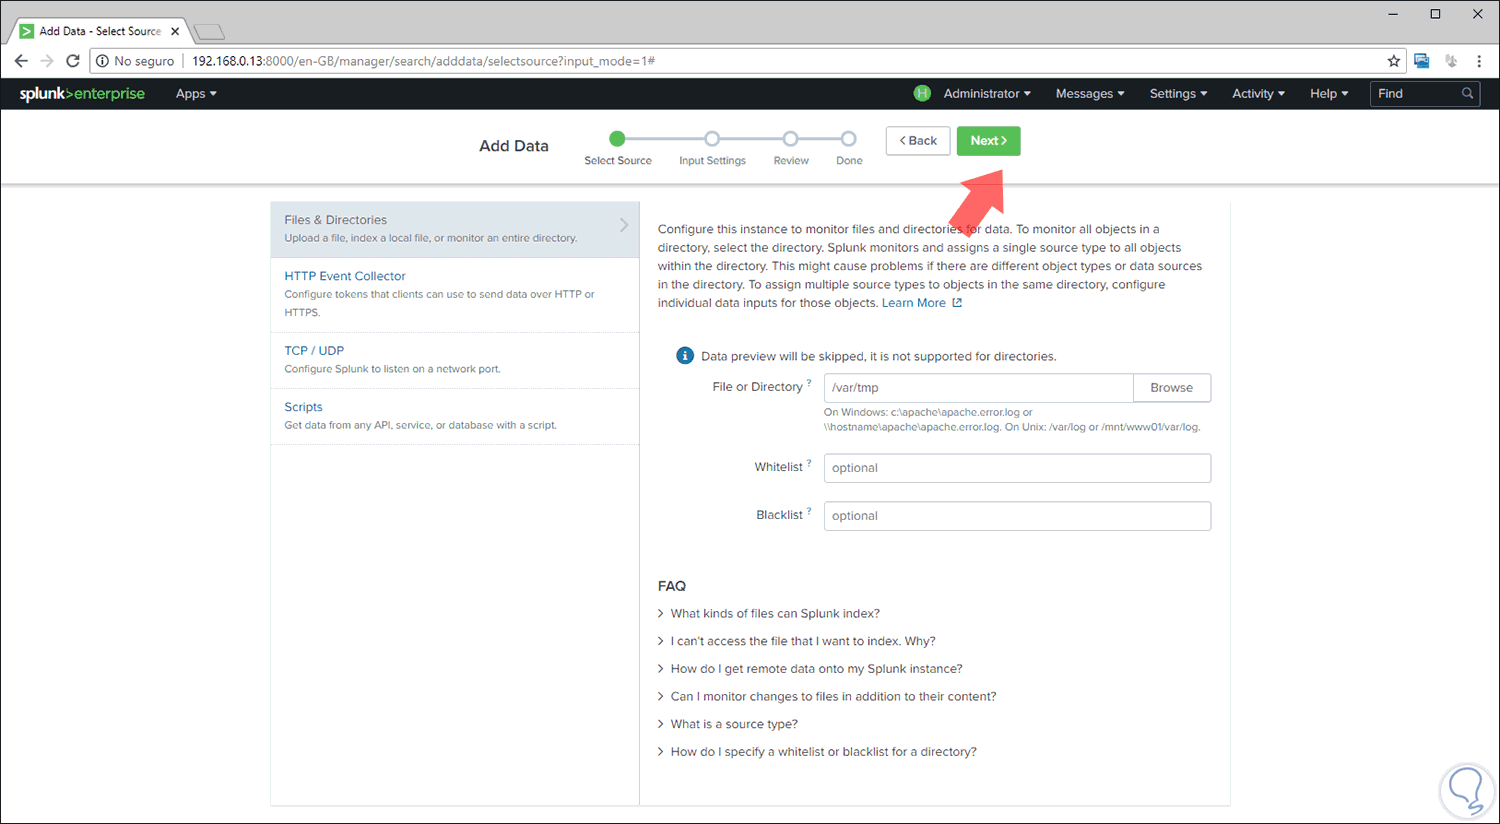This screenshot has height=824, width=1500.
Task: Reload the page with the refresh icon
Action: coord(71,60)
